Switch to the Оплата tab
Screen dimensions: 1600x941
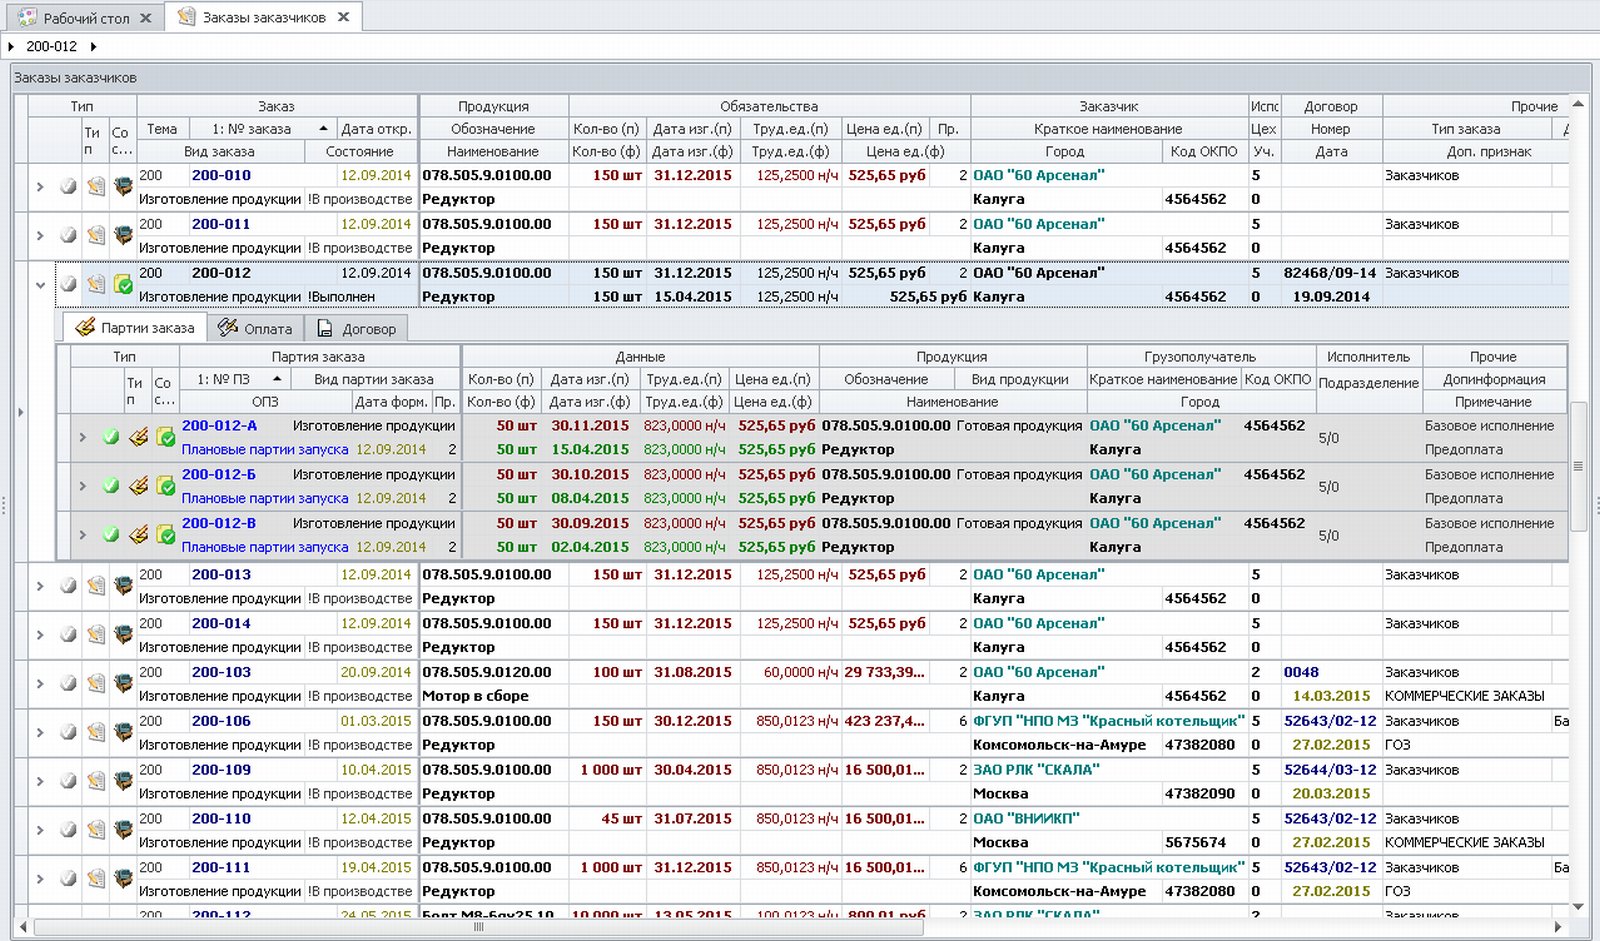coord(256,328)
